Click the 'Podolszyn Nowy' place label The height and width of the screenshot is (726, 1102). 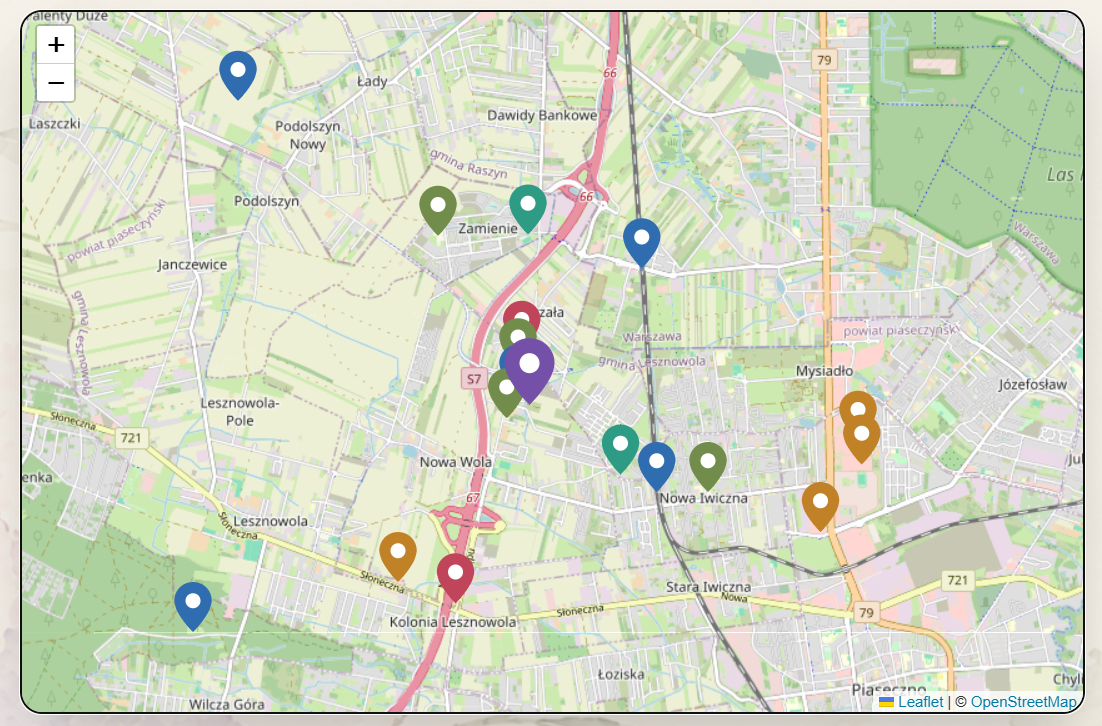point(308,135)
